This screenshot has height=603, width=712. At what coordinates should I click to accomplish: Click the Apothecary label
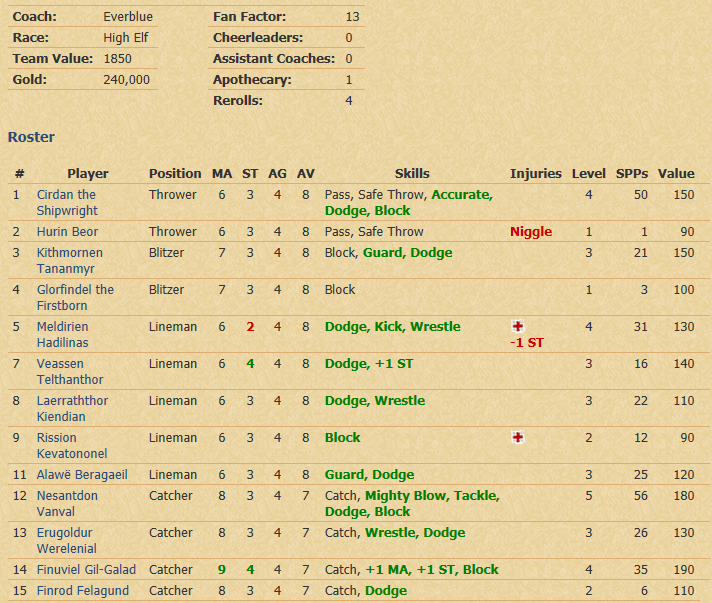(x=252, y=80)
